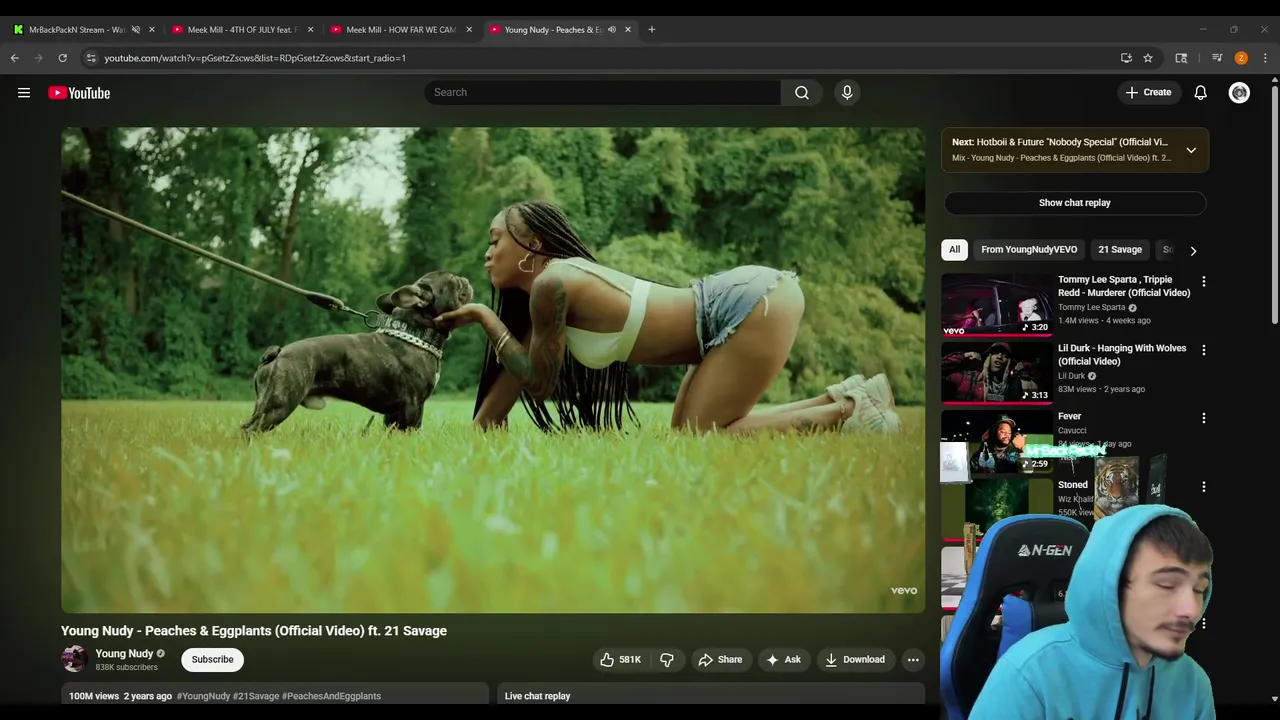Image resolution: width=1280 pixels, height=720 pixels.
Task: Mute the Young Nudy tab audio icon
Action: pos(612,30)
